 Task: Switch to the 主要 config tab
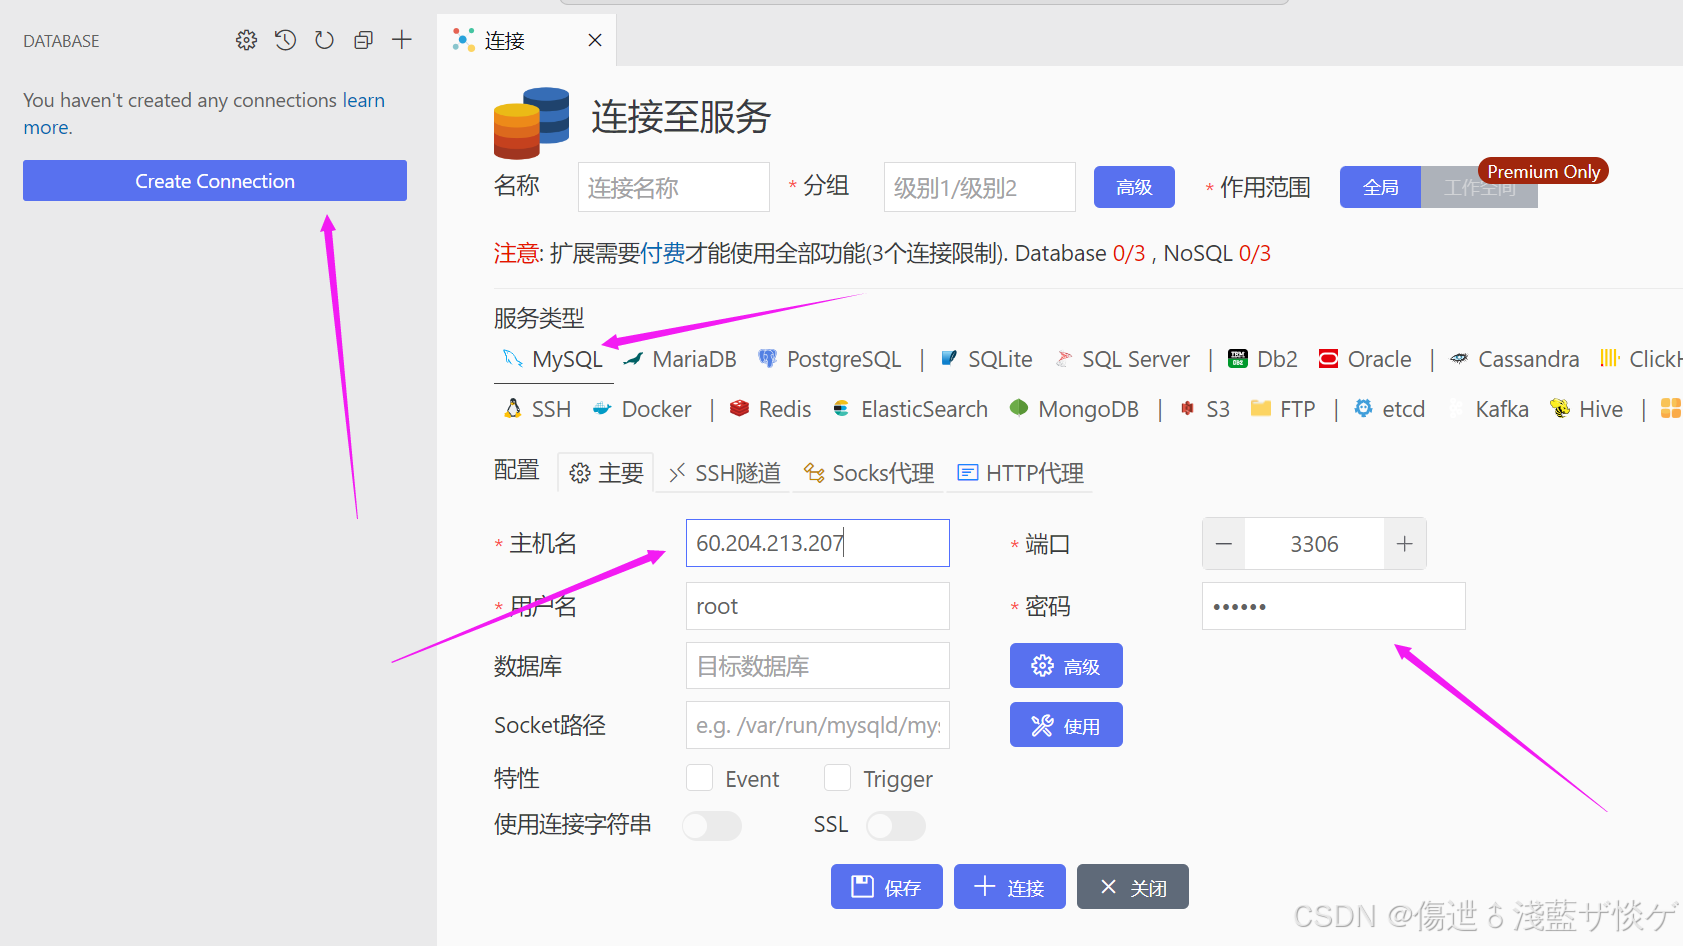point(606,473)
